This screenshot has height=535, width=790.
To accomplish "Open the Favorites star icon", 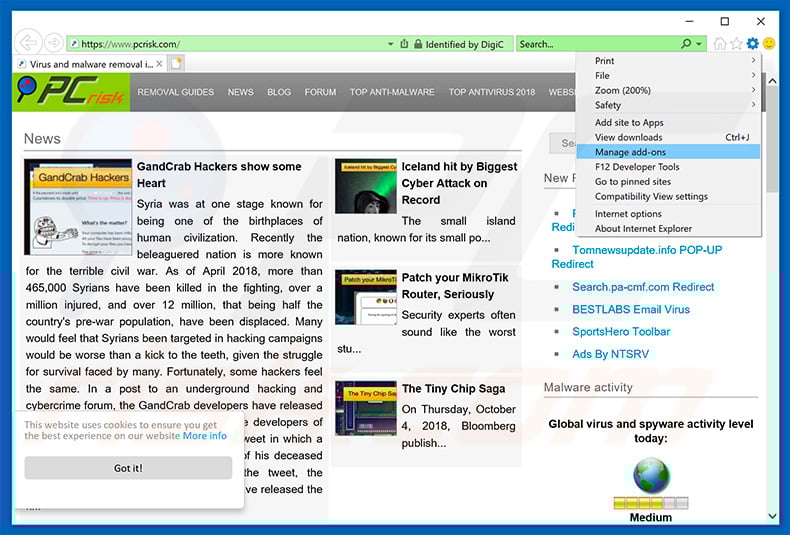I will click(x=736, y=44).
